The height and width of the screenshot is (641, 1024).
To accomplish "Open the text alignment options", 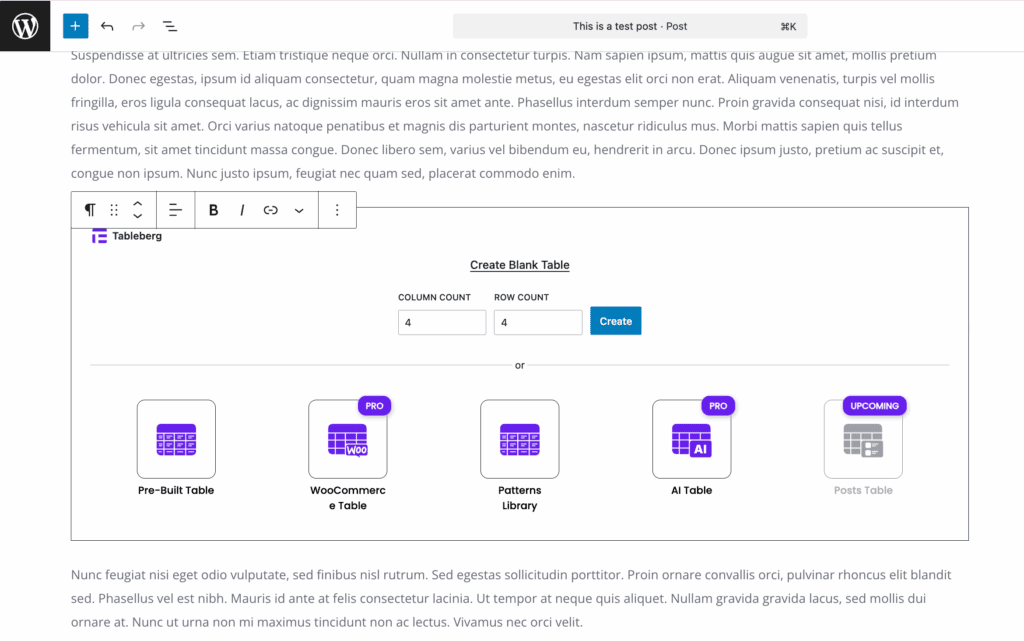I will tap(175, 210).
